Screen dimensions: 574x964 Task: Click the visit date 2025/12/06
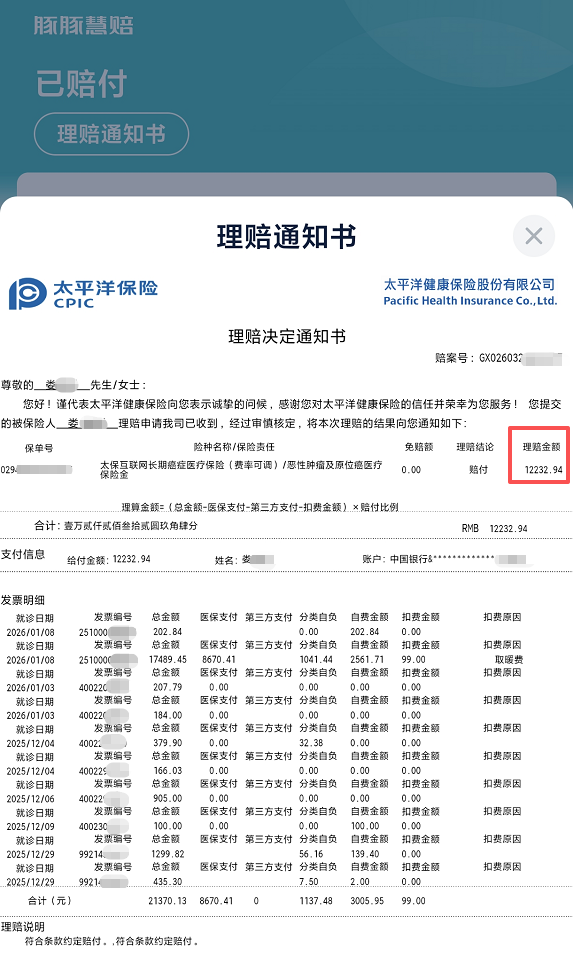pyautogui.click(x=30, y=798)
